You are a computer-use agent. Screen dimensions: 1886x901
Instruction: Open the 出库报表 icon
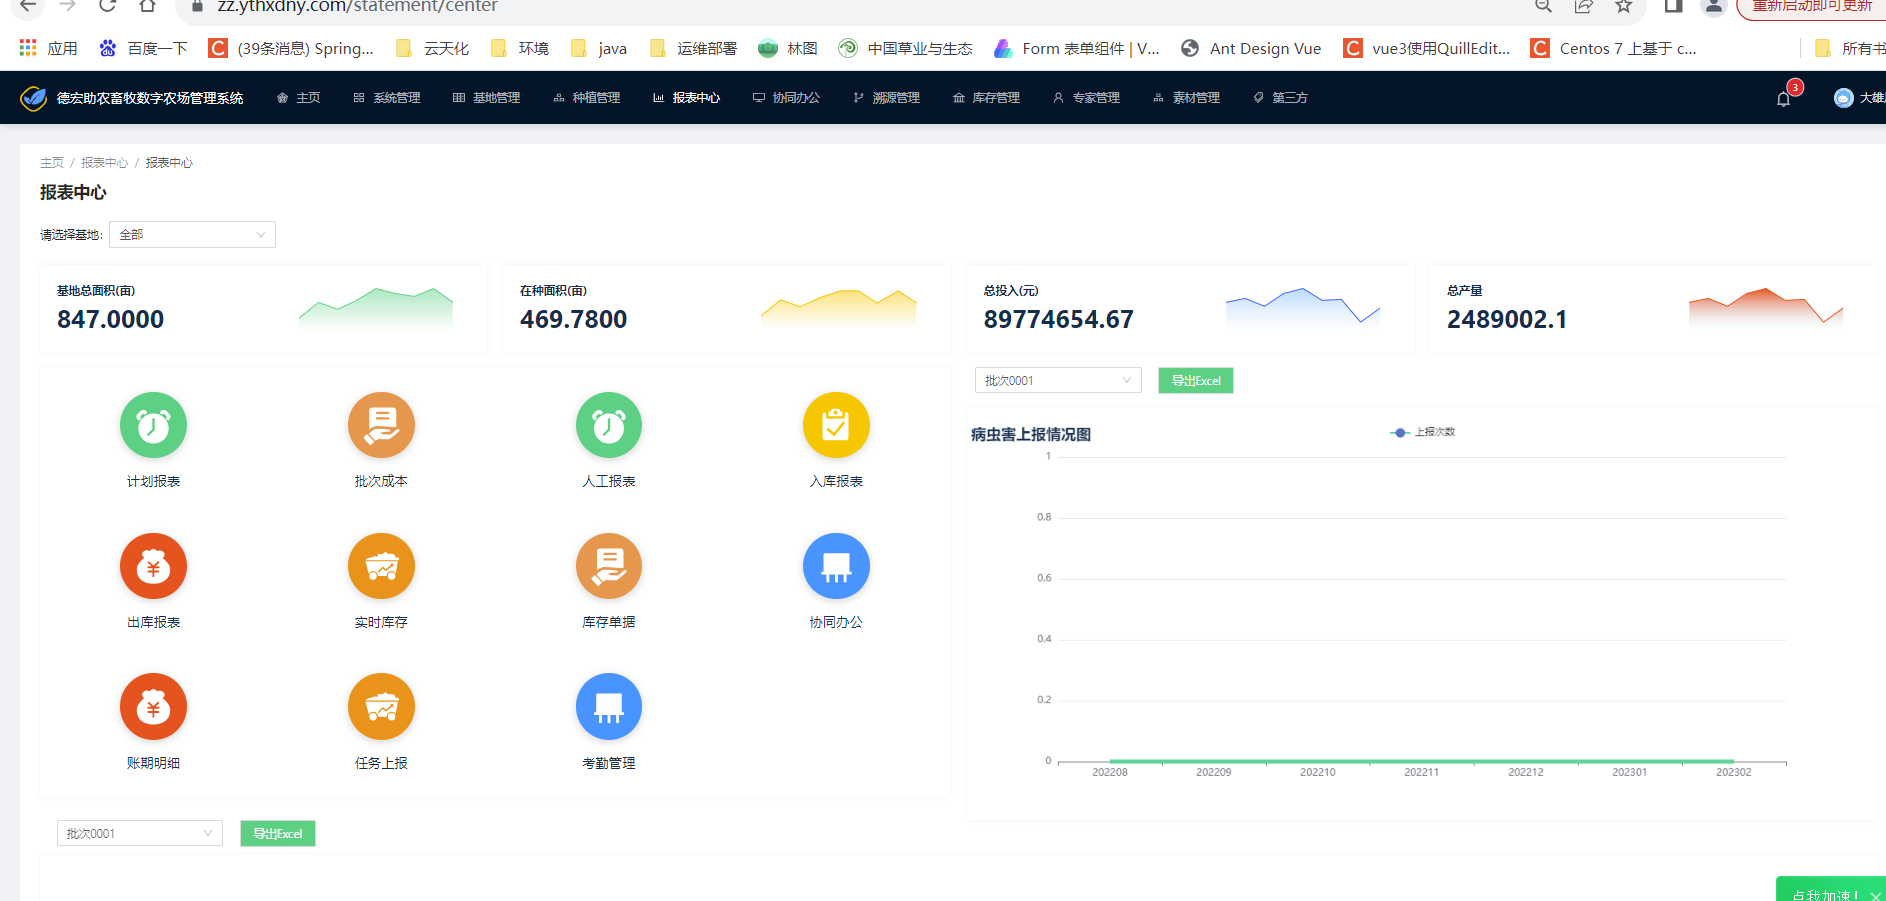tap(153, 566)
